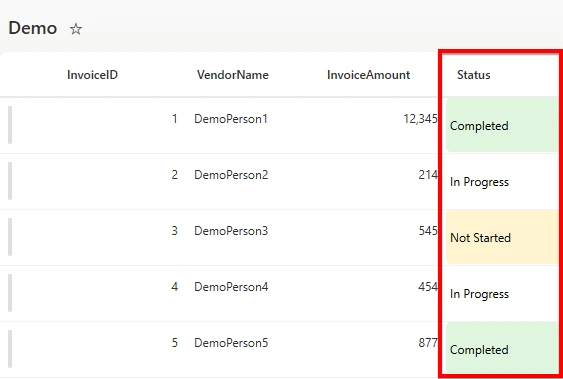Screen dimensions: 563x379
Task: Click the invoice amount 545
Action: (x=428, y=231)
